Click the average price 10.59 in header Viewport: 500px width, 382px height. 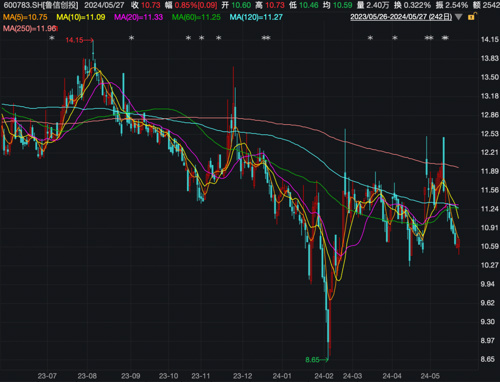[343, 5]
